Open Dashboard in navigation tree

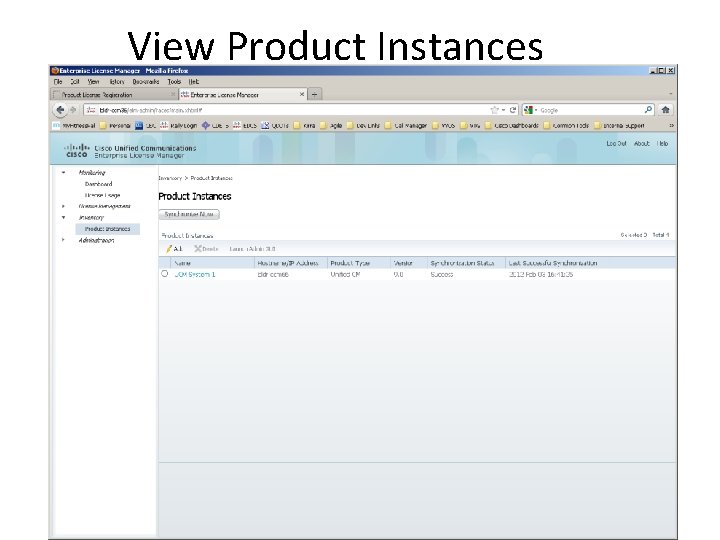point(98,184)
